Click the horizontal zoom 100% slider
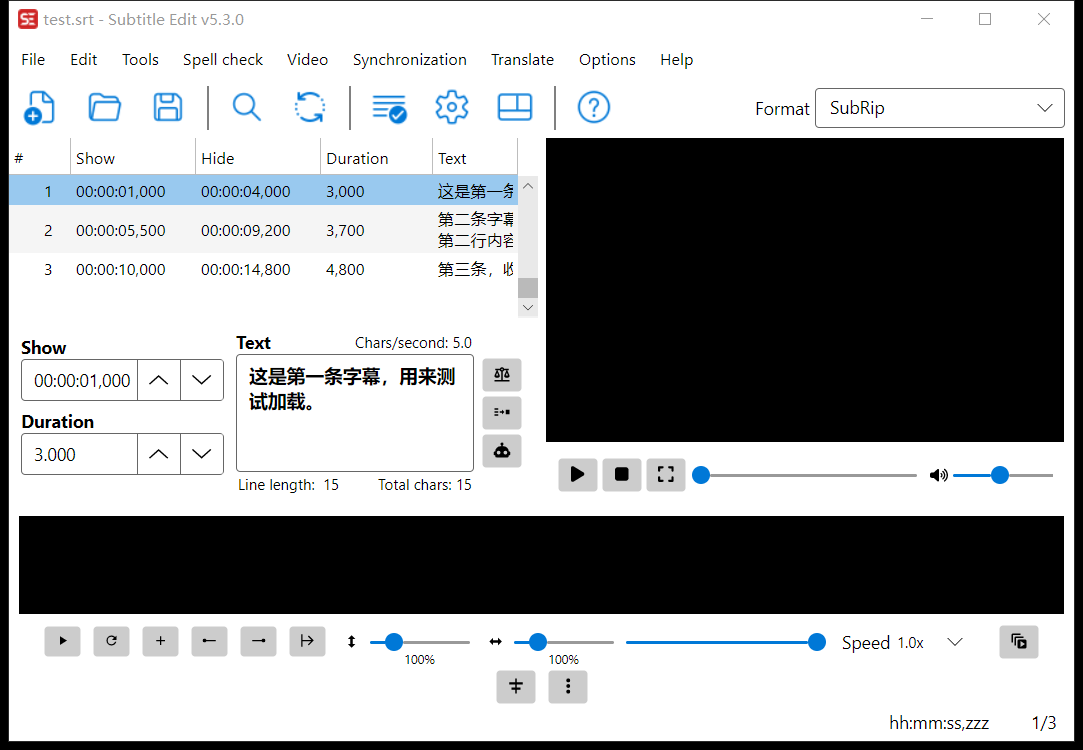The width and height of the screenshot is (1083, 750). click(x=564, y=642)
